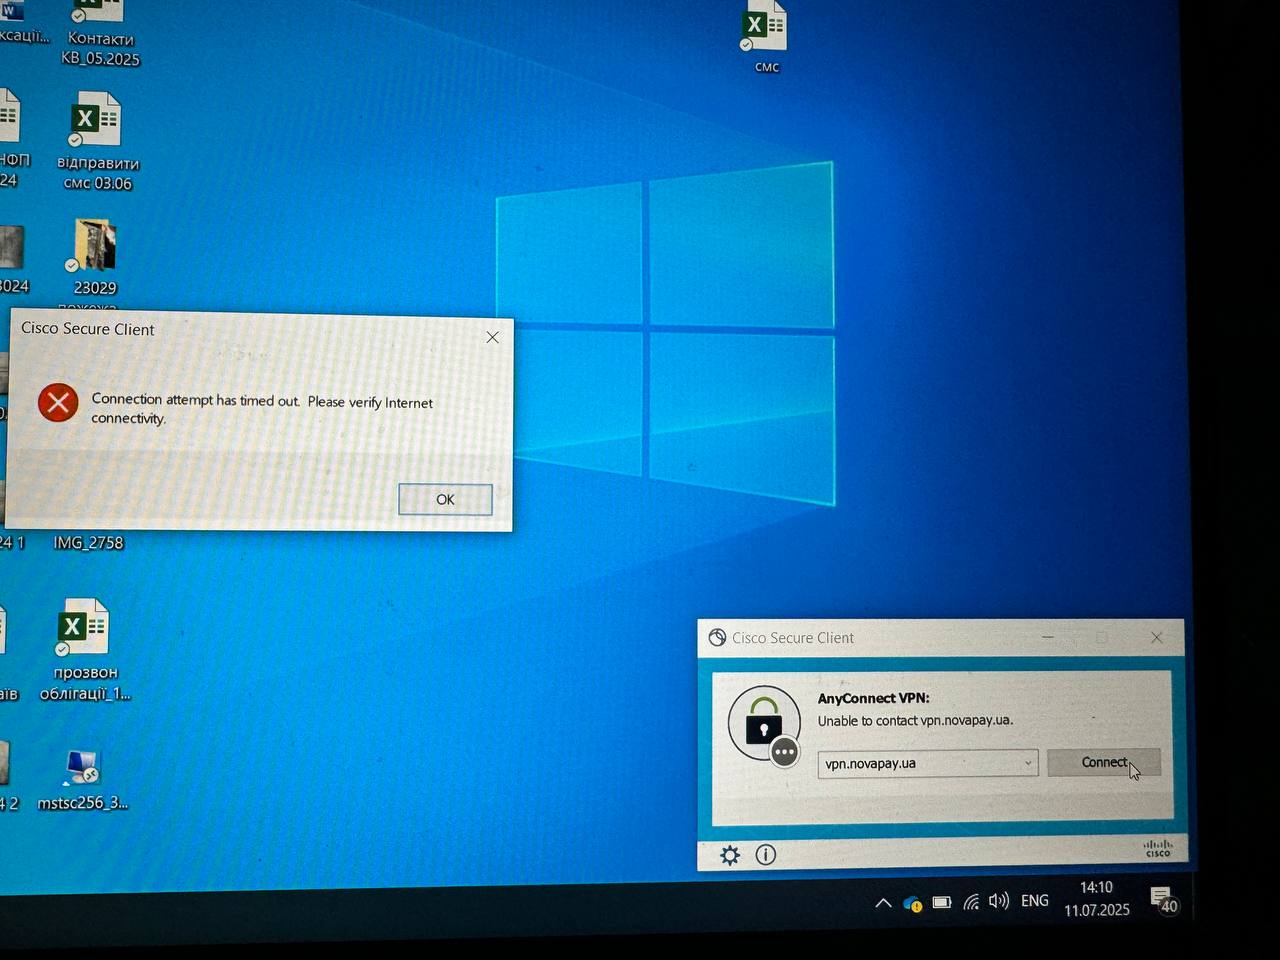
Task: Click the OneDrive cloud tray icon
Action: point(912,904)
